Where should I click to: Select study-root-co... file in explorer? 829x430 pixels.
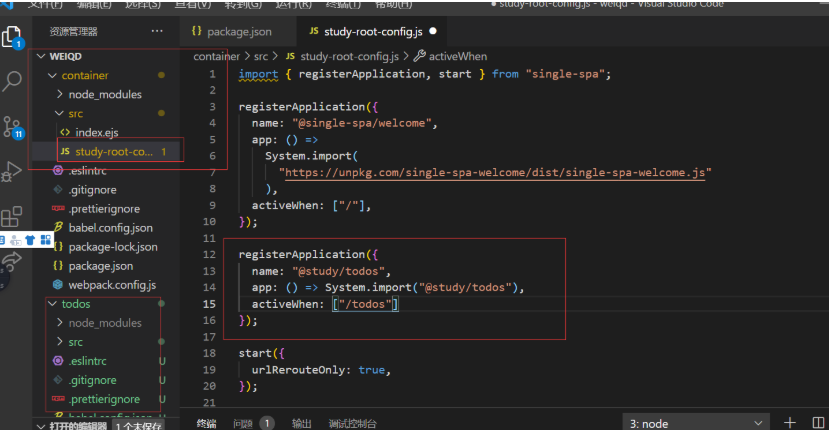pos(113,151)
